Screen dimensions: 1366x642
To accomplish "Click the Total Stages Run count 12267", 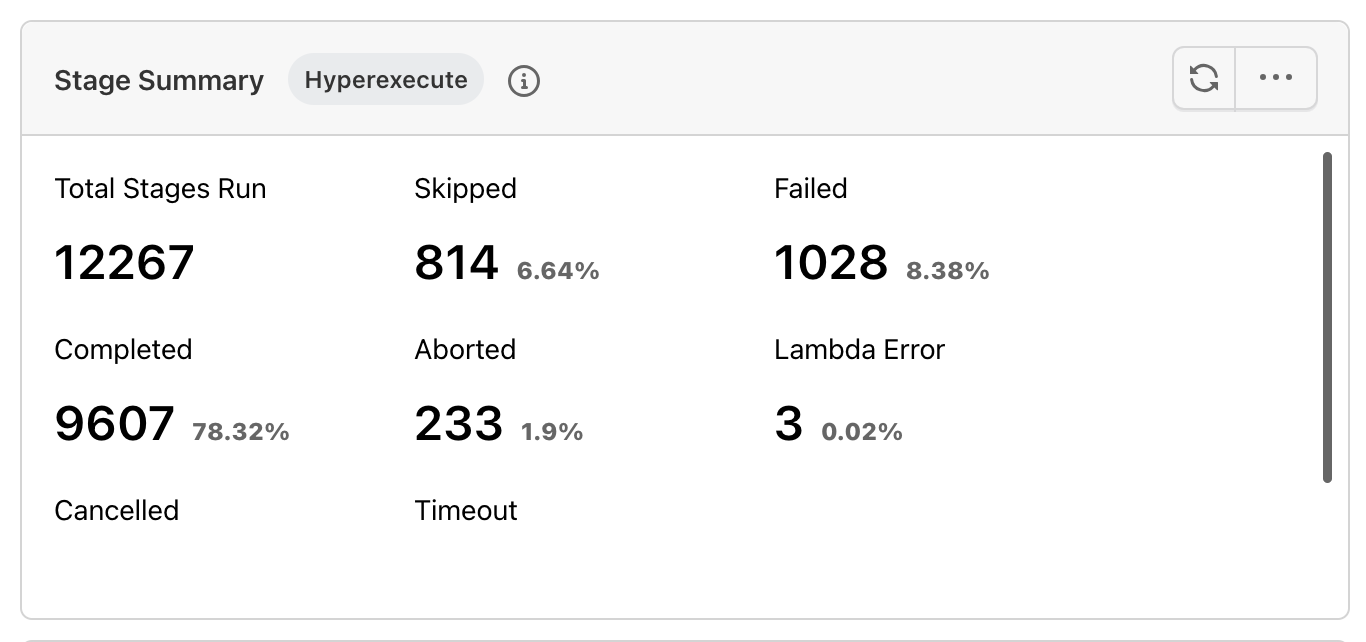I will pos(124,263).
